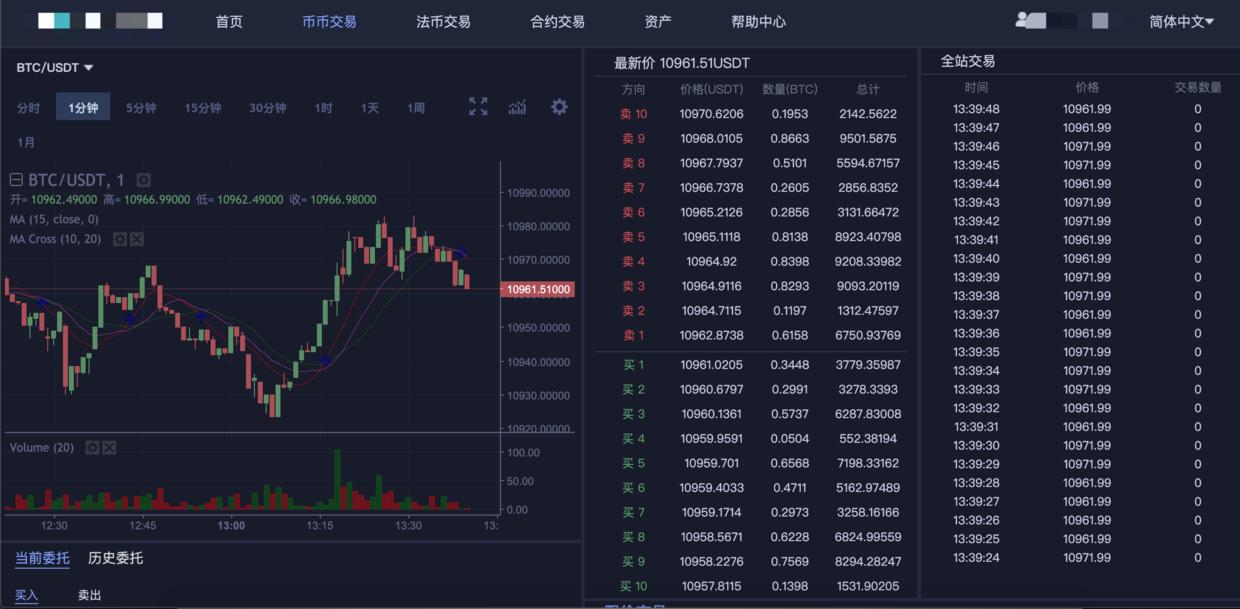Remove the Volume (20) indicator
Image resolution: width=1240 pixels, height=609 pixels.
coord(110,447)
